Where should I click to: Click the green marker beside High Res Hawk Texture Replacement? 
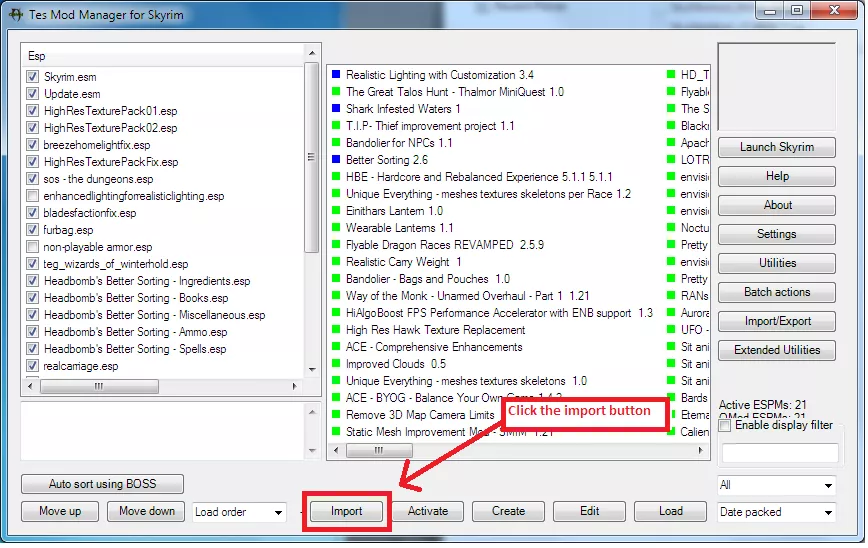335,330
